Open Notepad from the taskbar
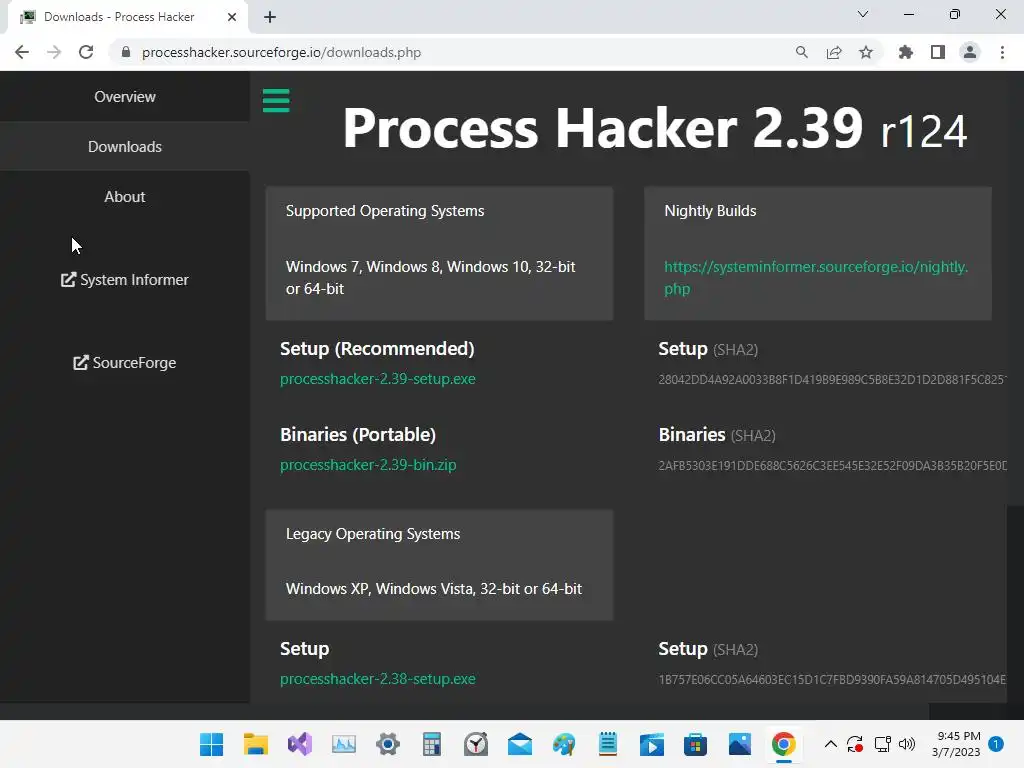 click(608, 744)
